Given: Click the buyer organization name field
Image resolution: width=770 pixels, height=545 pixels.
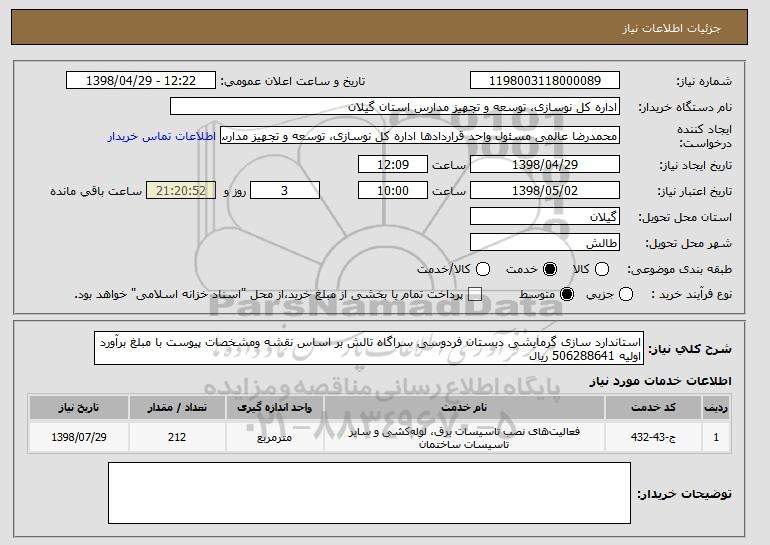Looking at the screenshot, I should coord(395,107).
